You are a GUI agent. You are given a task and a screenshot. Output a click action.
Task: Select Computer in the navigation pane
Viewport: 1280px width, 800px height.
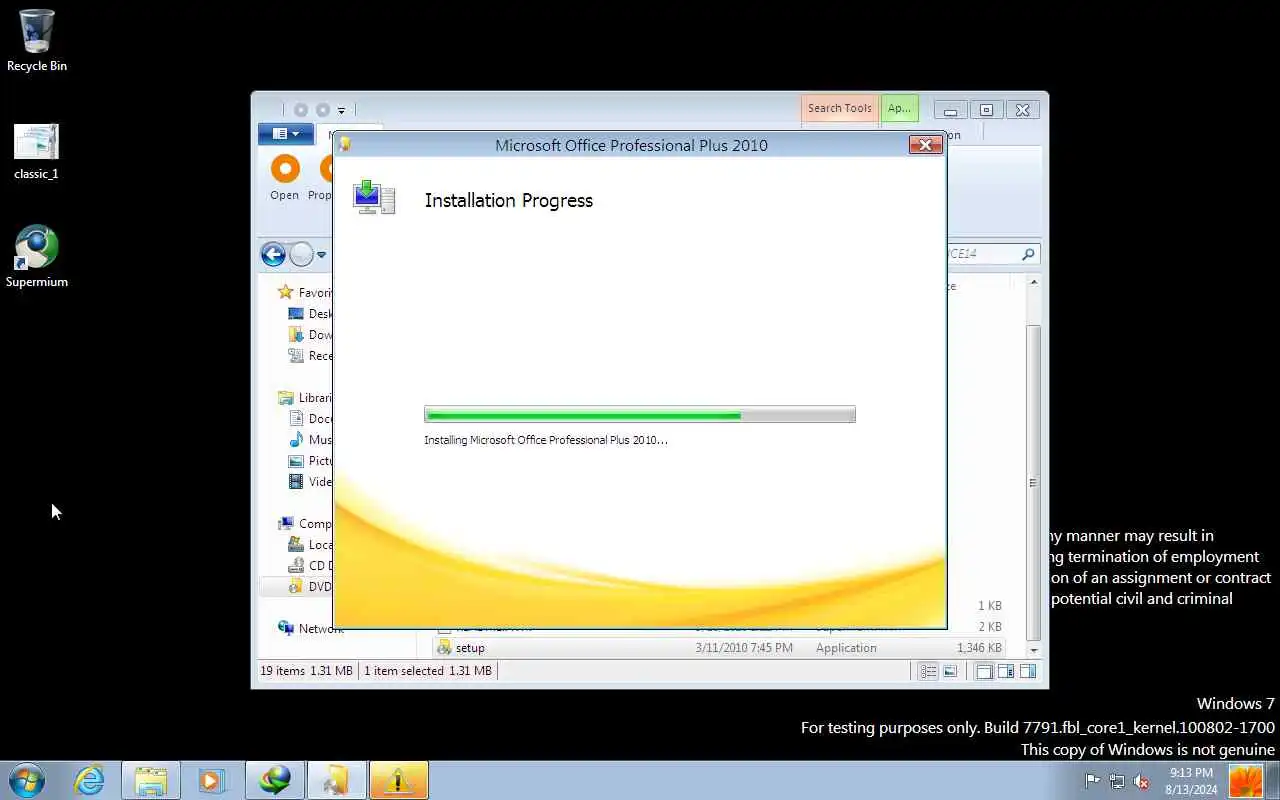[304, 524]
